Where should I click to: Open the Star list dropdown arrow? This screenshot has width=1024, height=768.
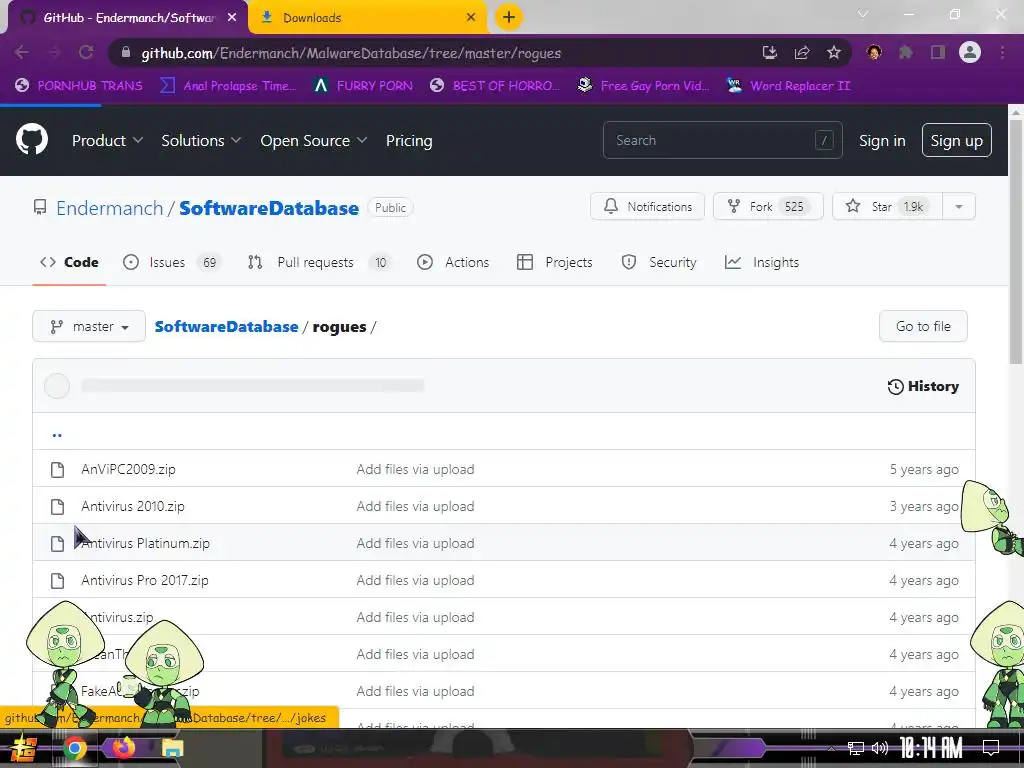click(959, 206)
